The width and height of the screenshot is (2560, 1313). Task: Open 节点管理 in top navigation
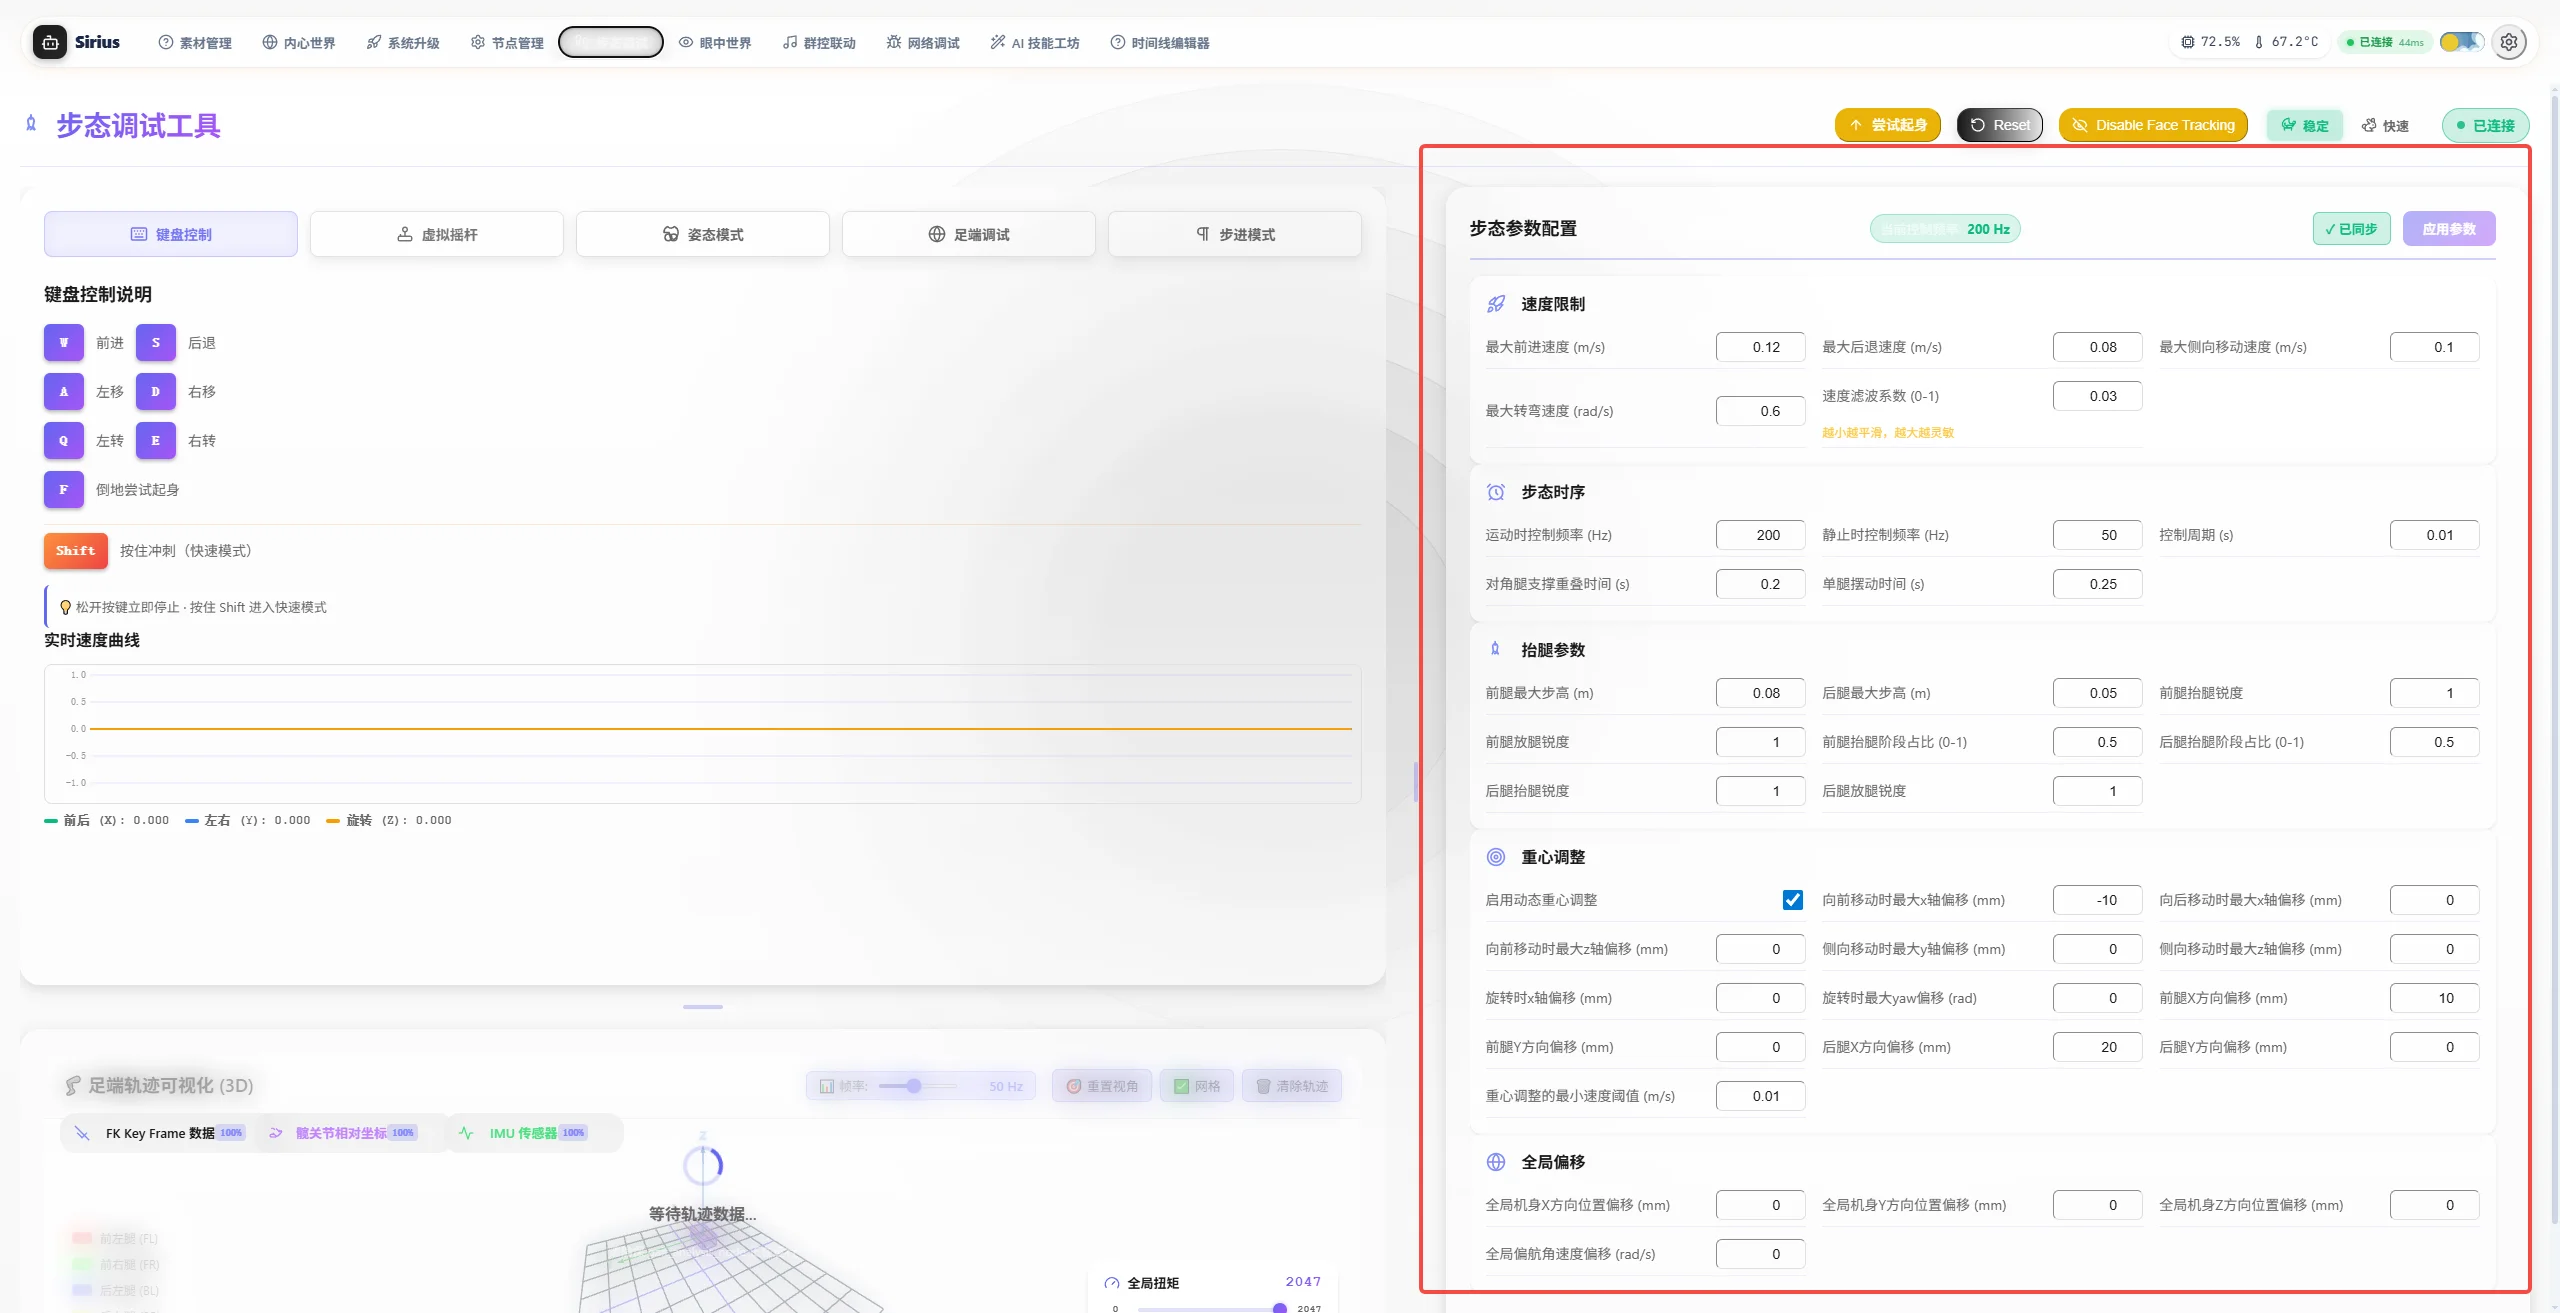pos(507,43)
